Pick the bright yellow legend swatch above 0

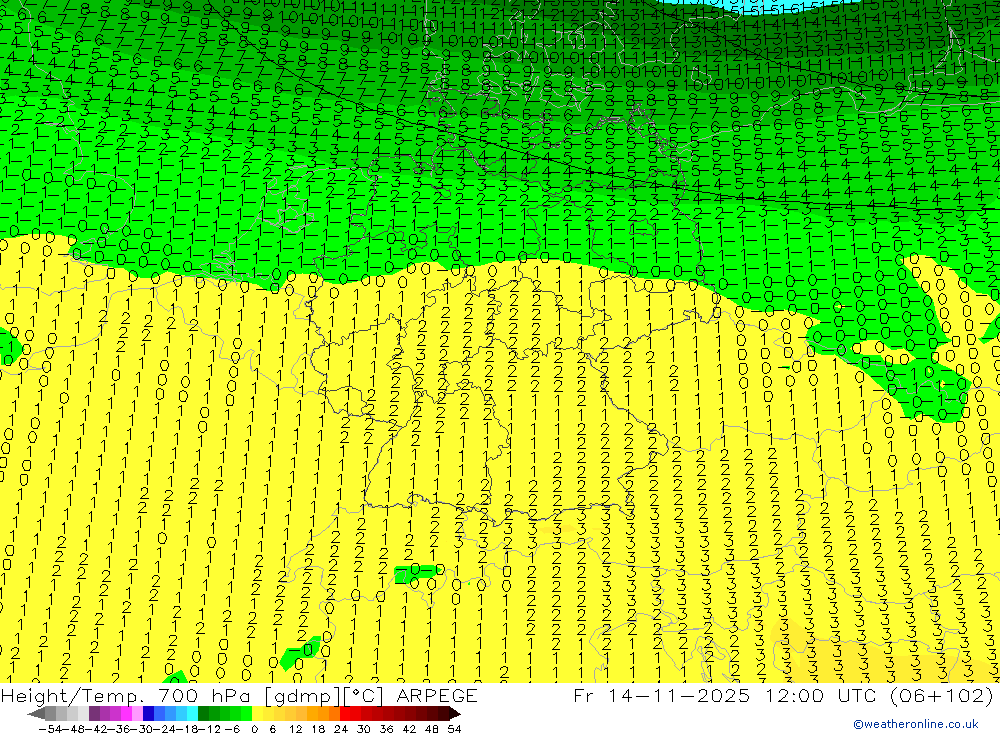(x=257, y=714)
